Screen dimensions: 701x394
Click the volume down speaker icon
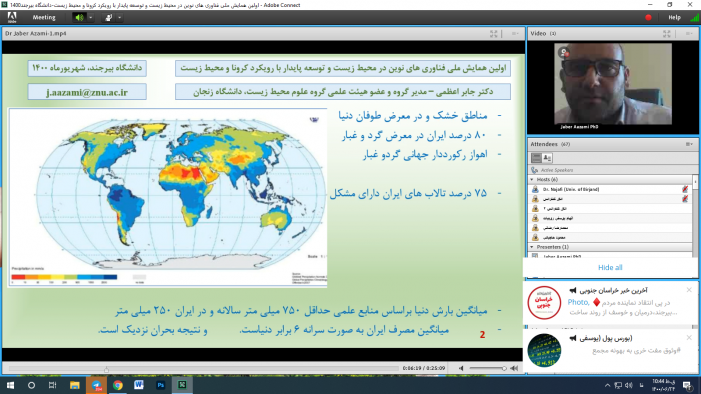pyautogui.click(x=461, y=368)
